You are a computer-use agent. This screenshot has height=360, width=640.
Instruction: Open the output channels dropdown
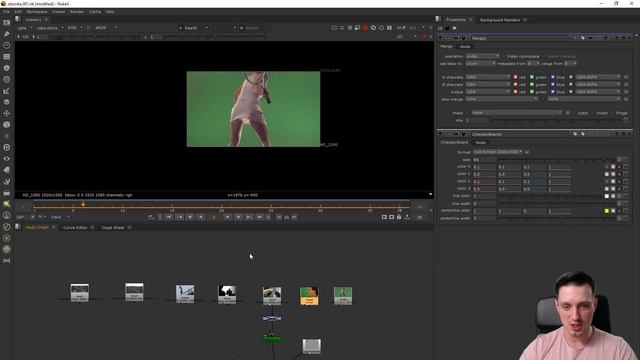click(x=488, y=91)
